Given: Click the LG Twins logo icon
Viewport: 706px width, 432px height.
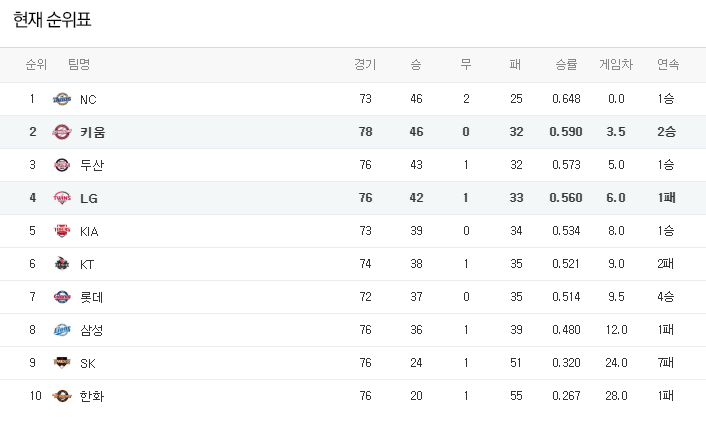Looking at the screenshot, I should coord(62,198).
